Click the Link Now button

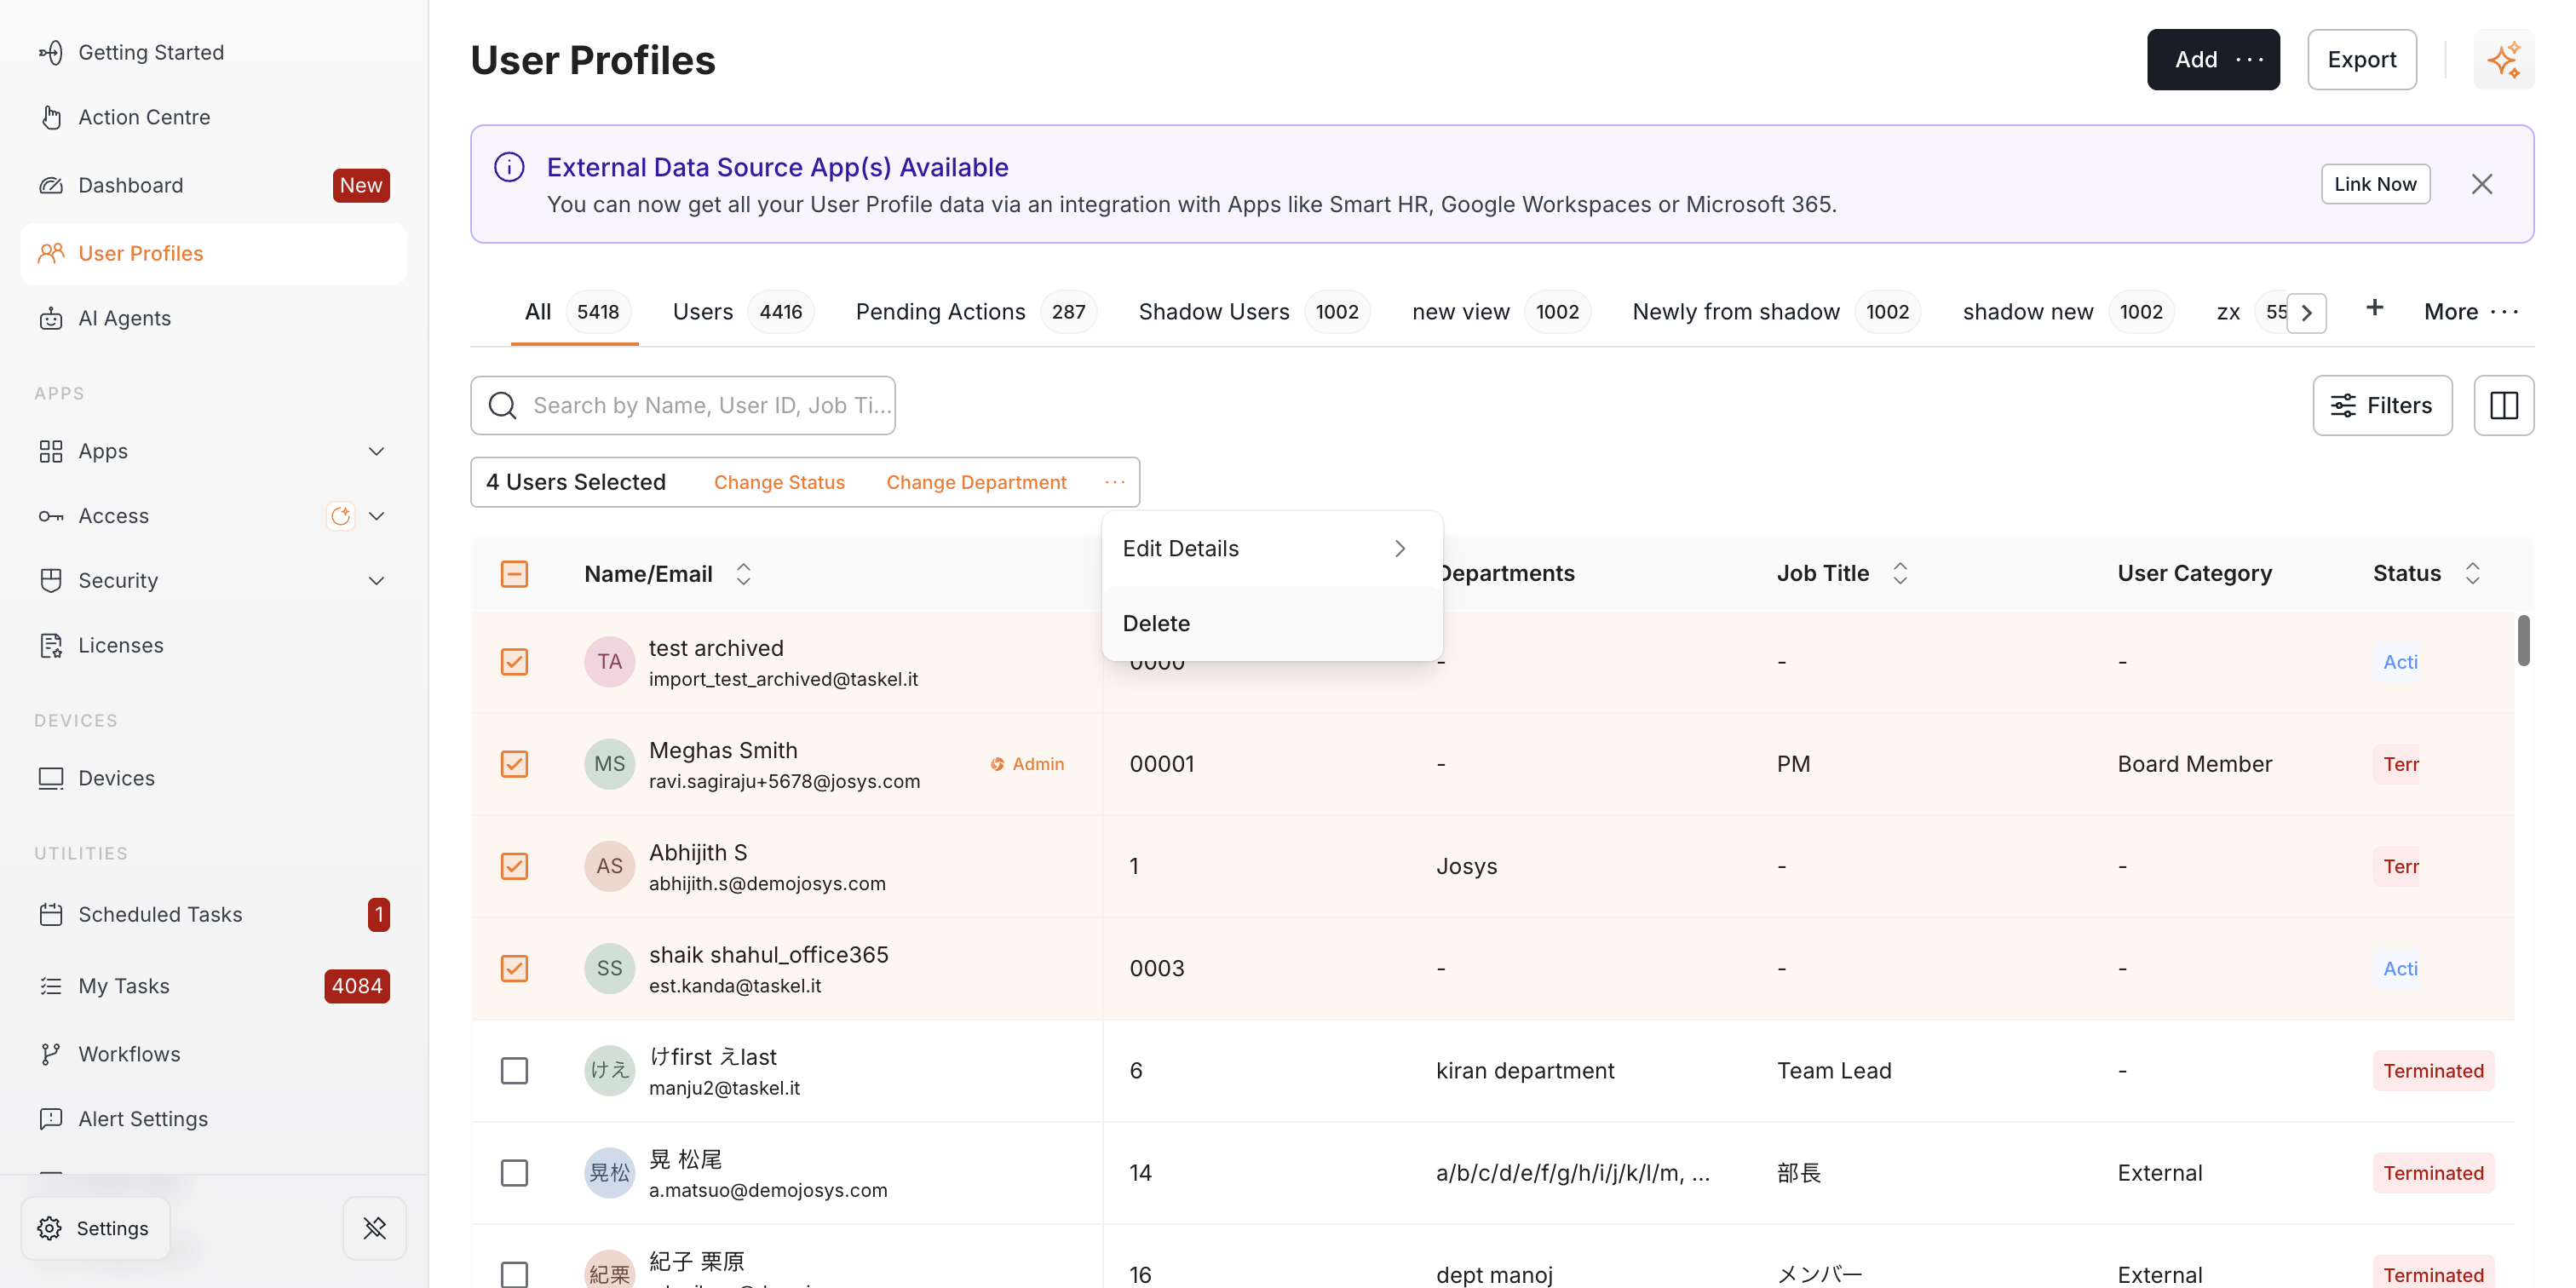[2375, 184]
